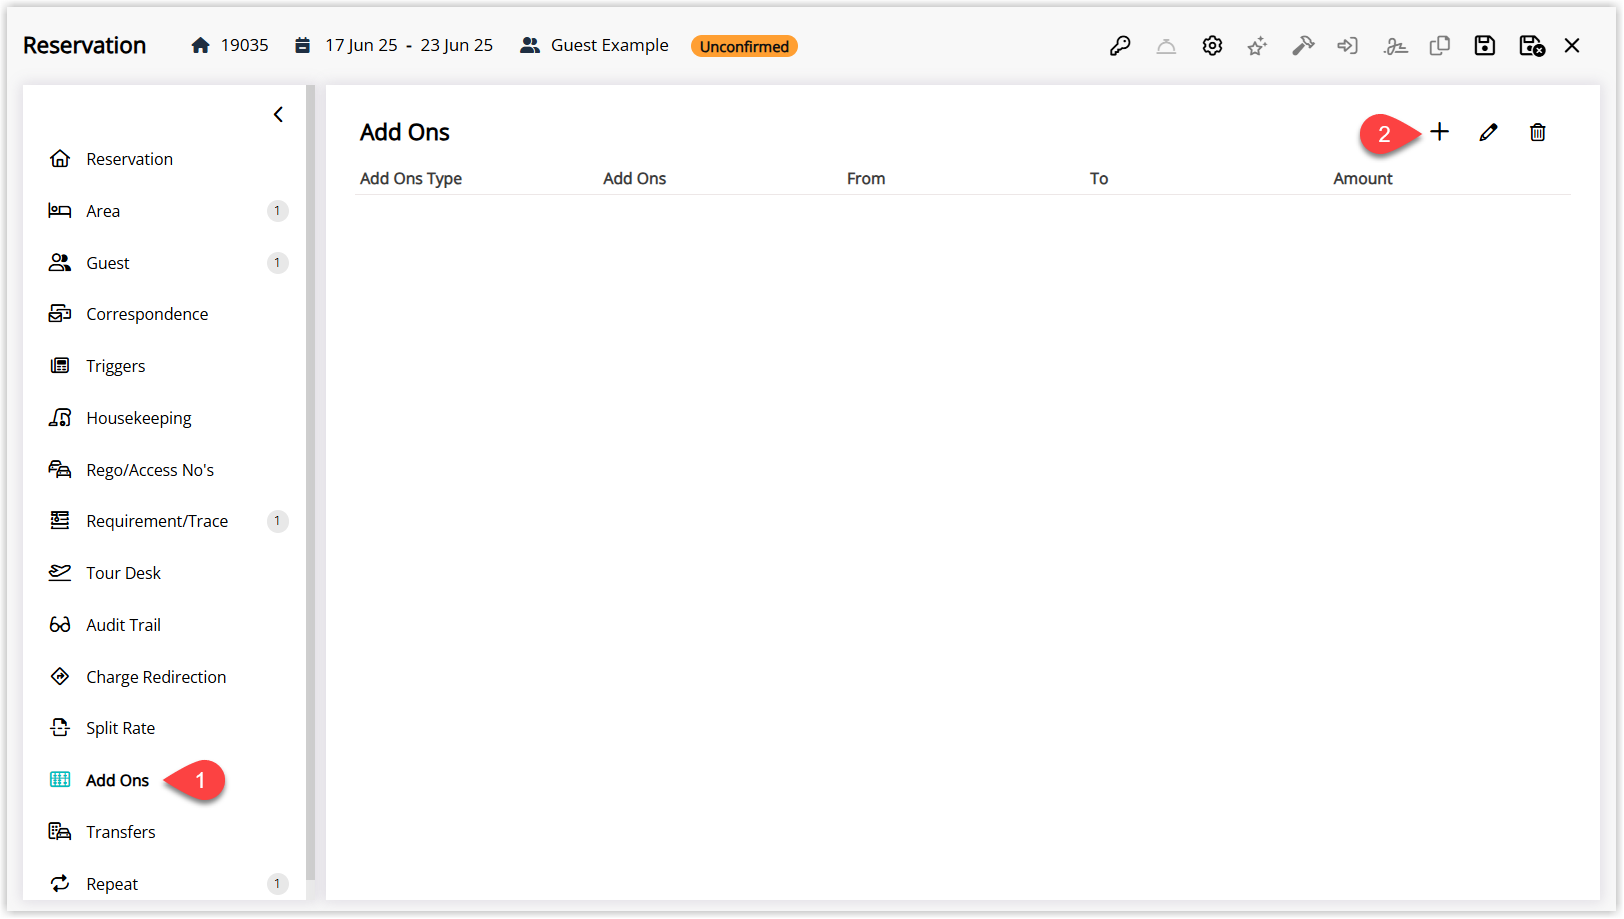Click the Amount column header

coord(1363,178)
